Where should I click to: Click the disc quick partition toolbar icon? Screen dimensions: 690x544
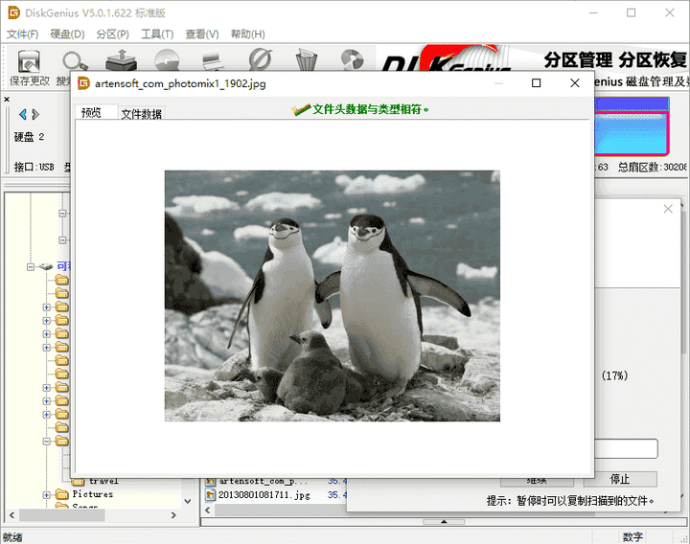tap(167, 60)
